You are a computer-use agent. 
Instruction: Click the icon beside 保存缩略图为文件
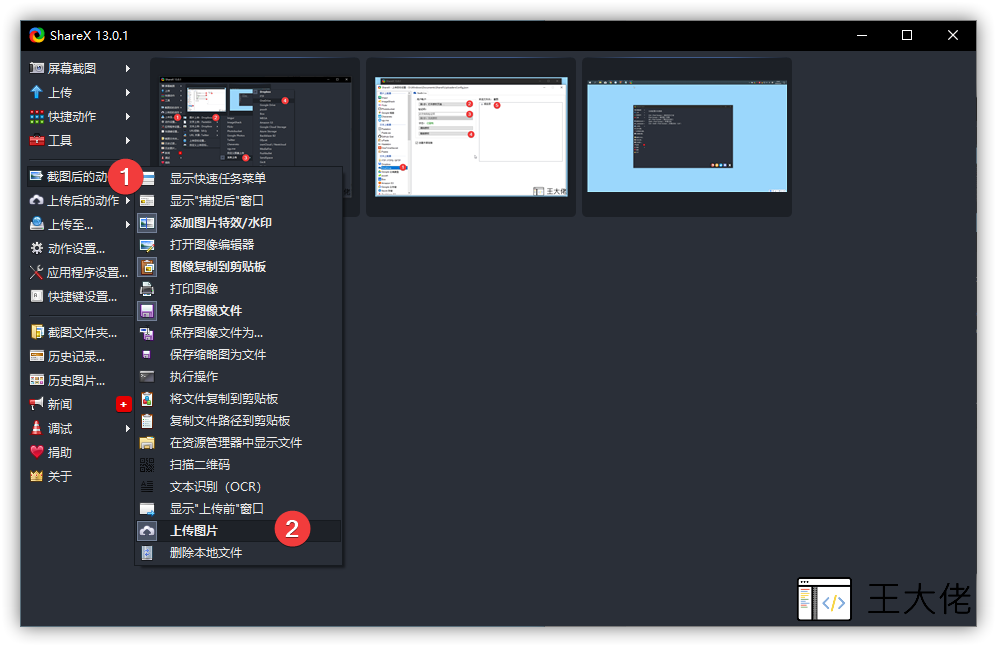(x=147, y=355)
